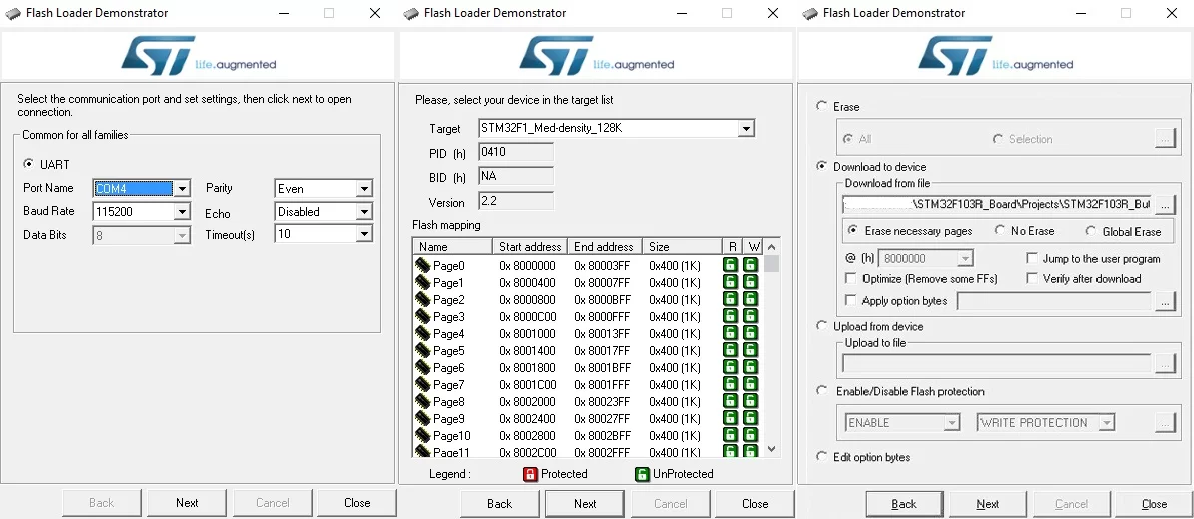Click Close in the port settings window

click(357, 503)
